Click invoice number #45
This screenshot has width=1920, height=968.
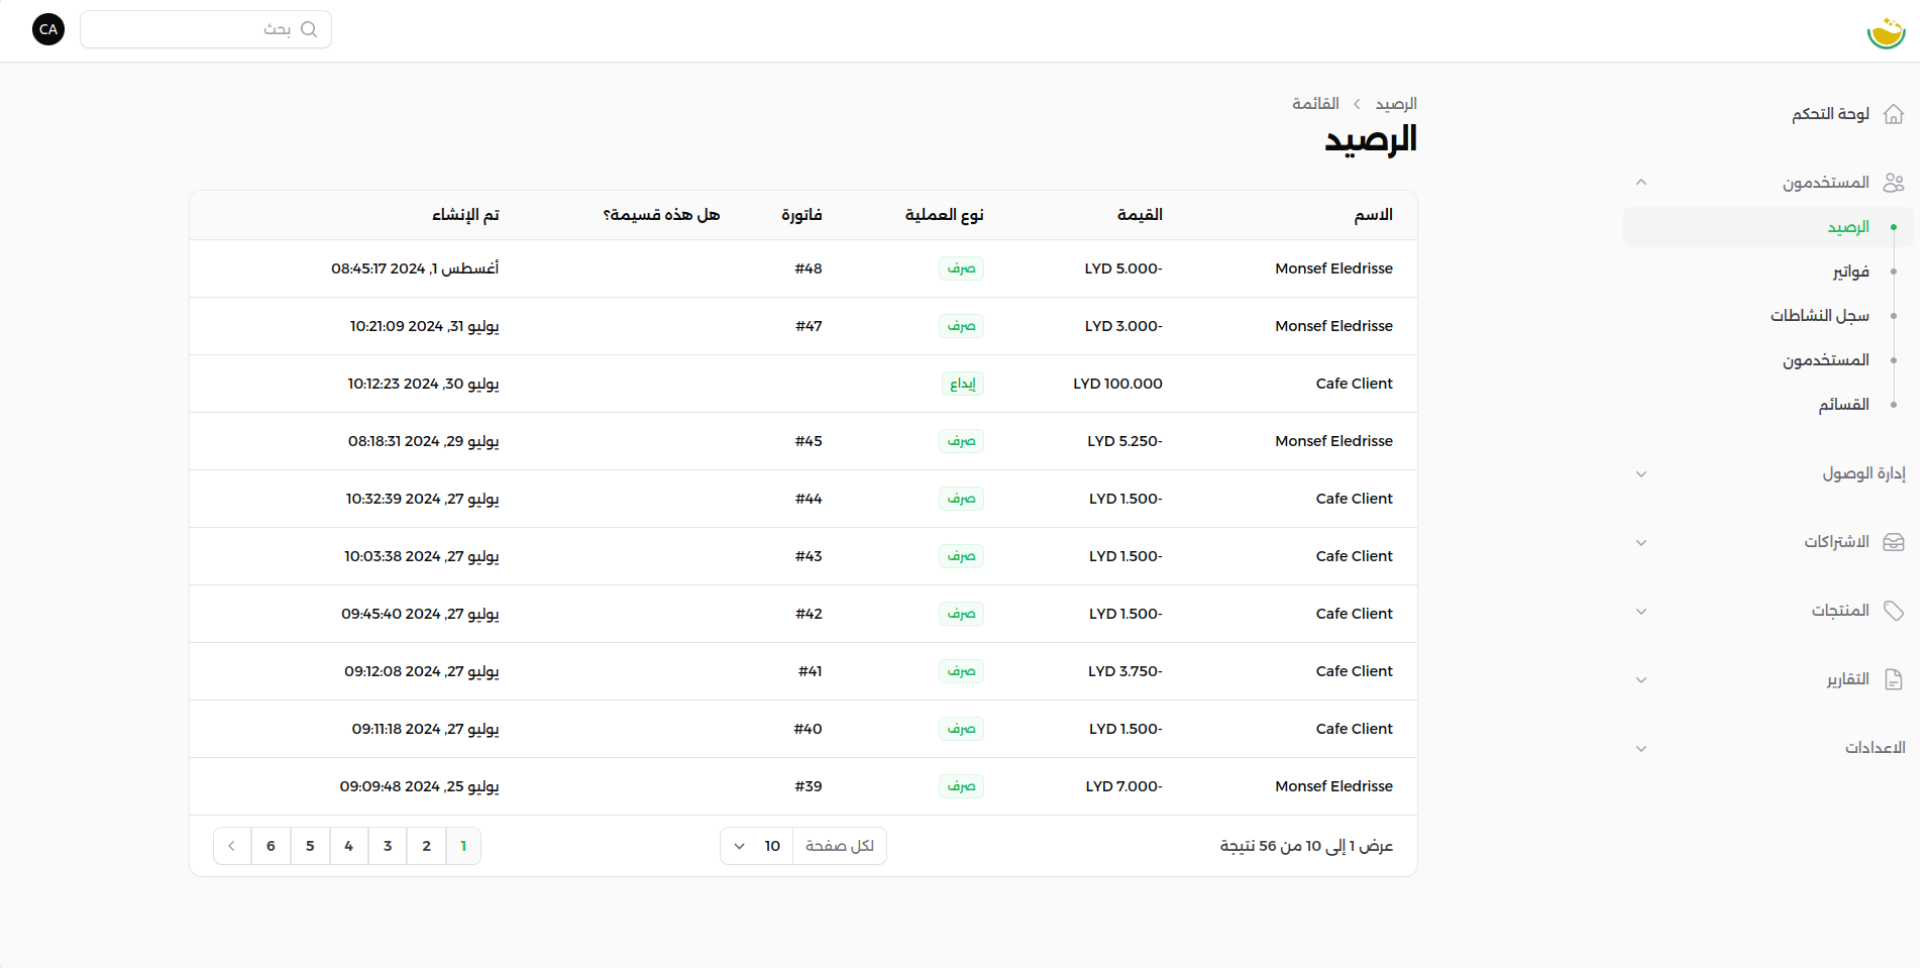808,441
